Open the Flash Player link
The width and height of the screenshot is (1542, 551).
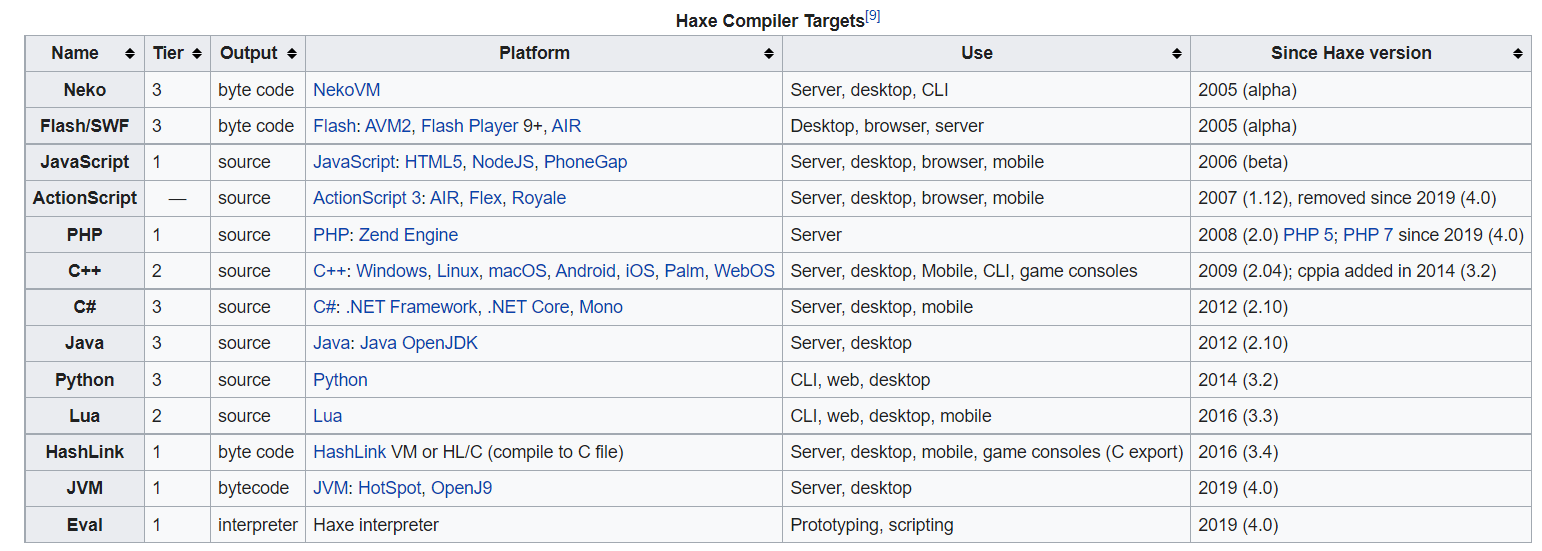[470, 126]
